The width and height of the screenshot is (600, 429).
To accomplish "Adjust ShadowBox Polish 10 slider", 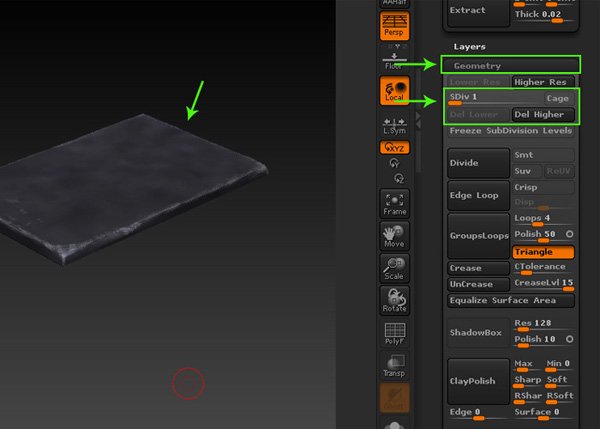I will point(538,341).
